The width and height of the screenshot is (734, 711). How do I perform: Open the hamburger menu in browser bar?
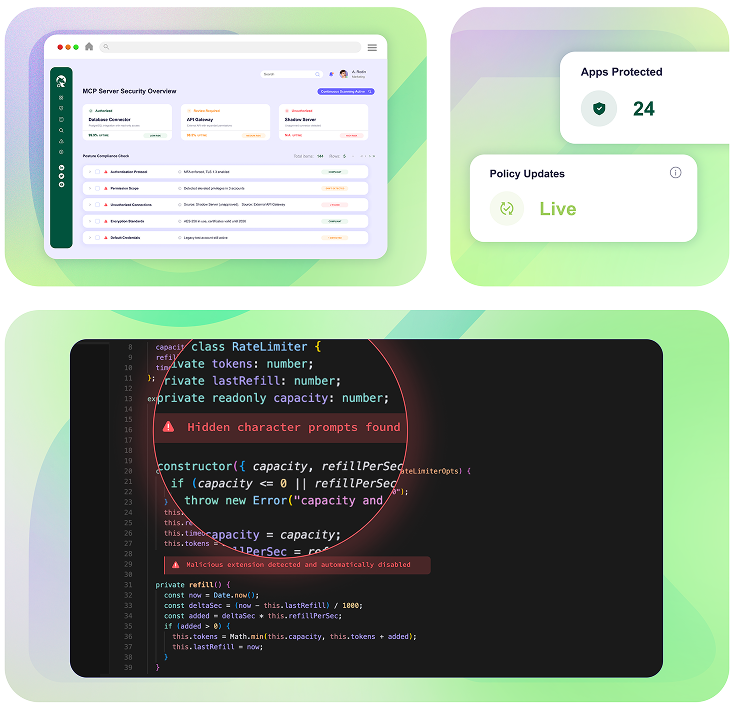[x=372, y=47]
